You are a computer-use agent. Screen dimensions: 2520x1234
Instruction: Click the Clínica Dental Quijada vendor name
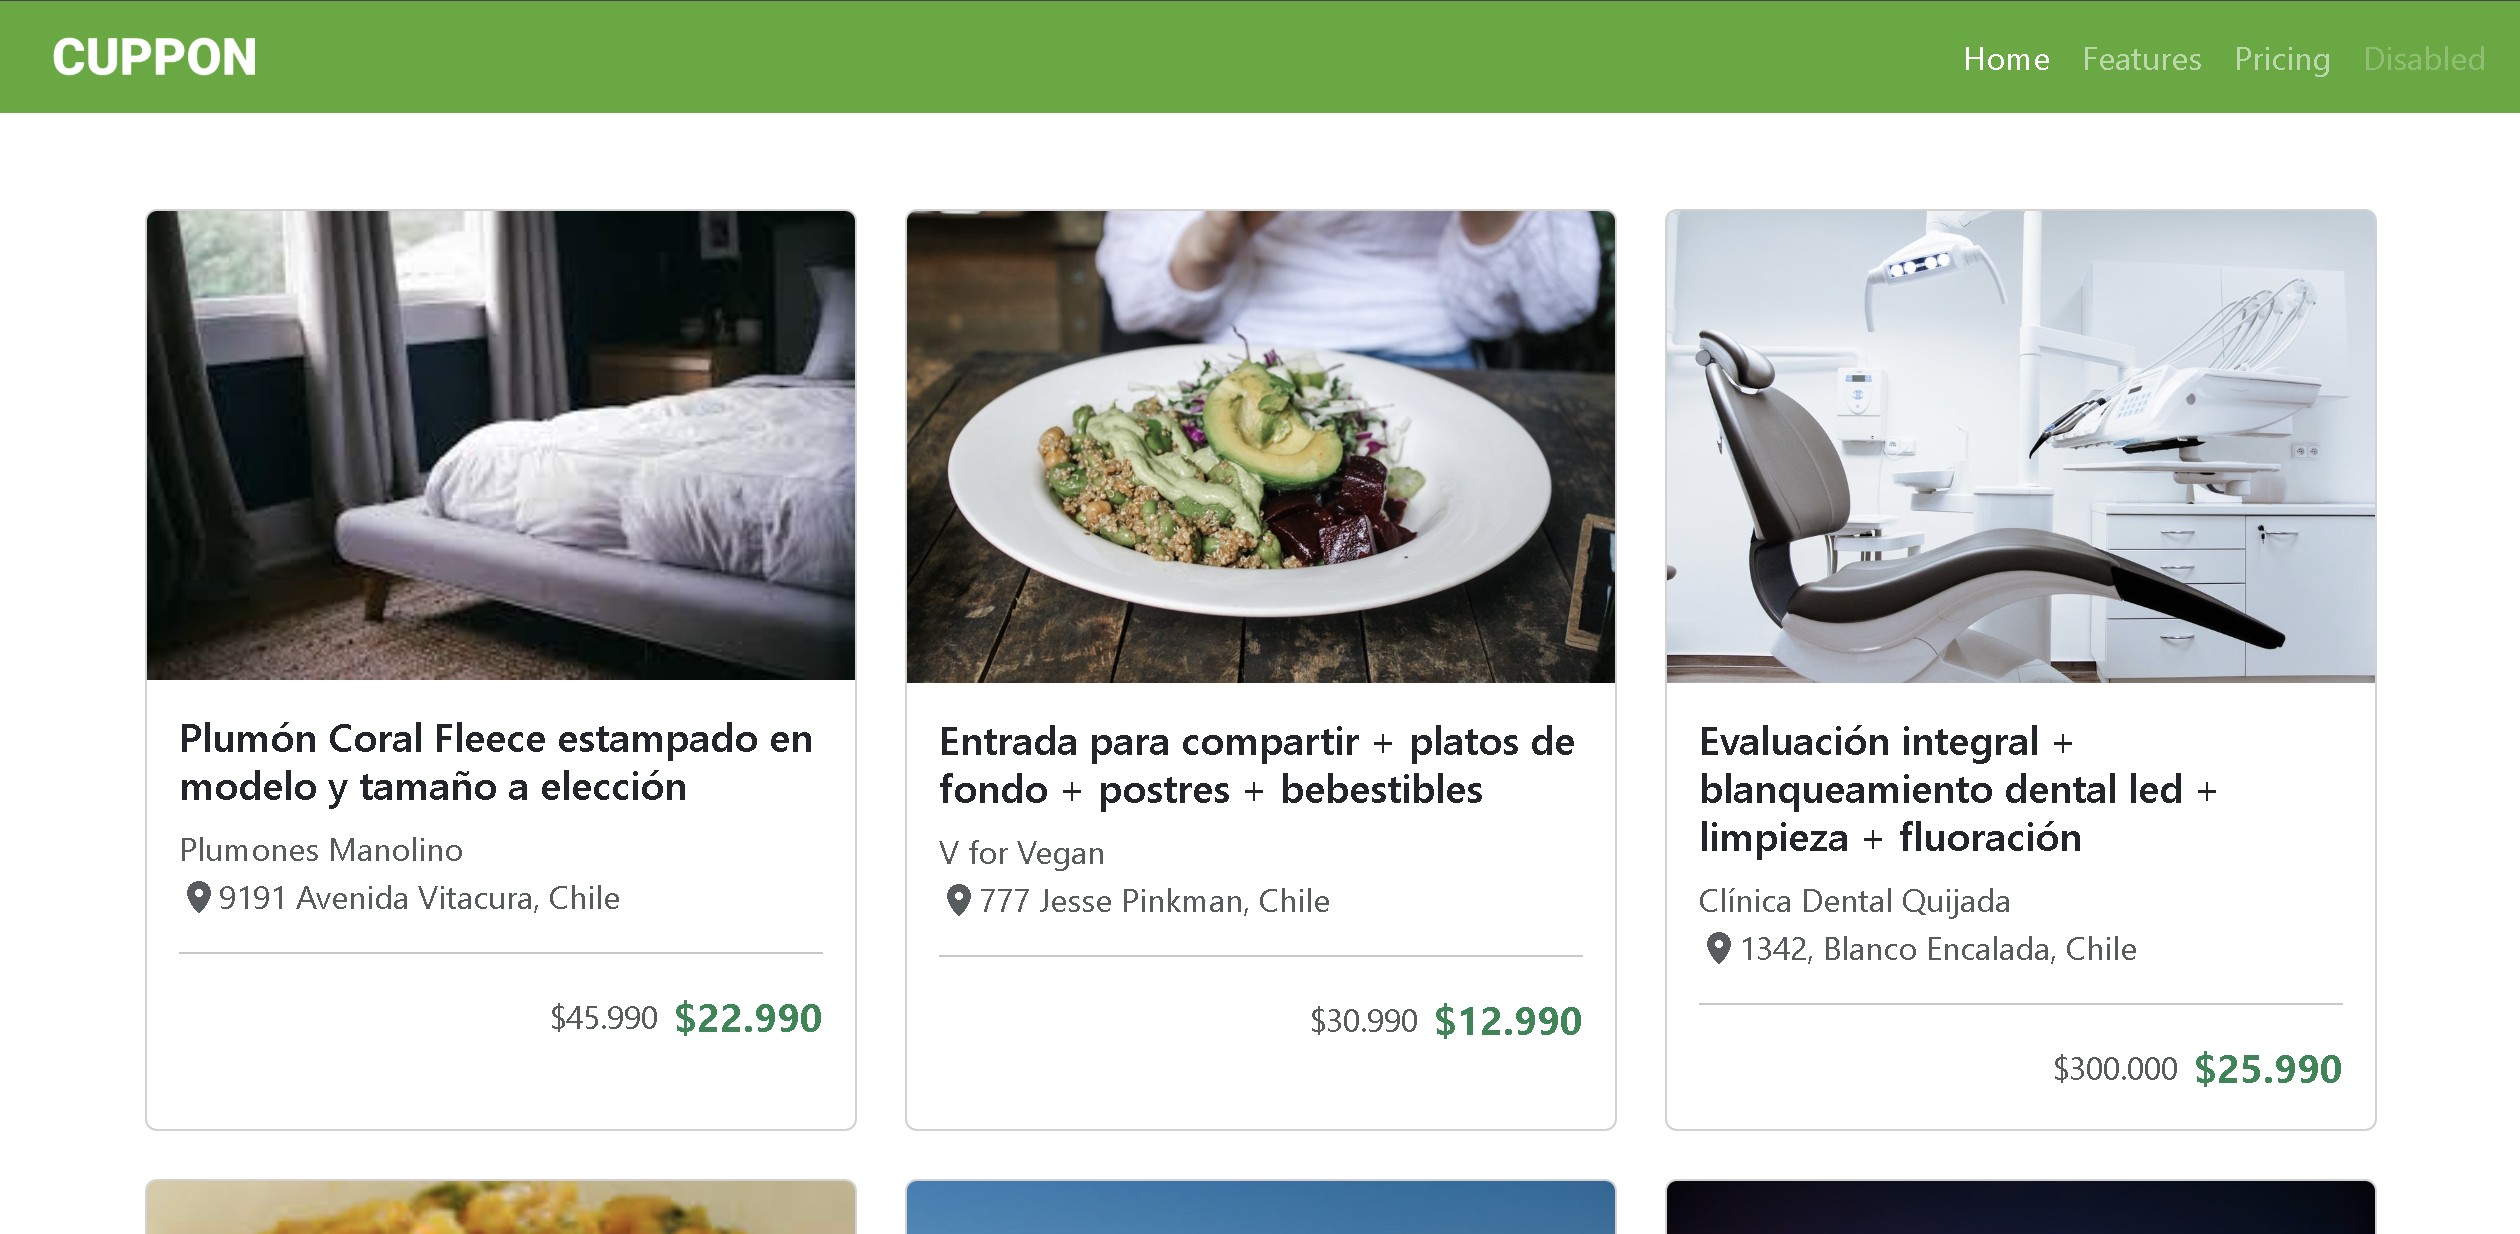[x=1854, y=900]
